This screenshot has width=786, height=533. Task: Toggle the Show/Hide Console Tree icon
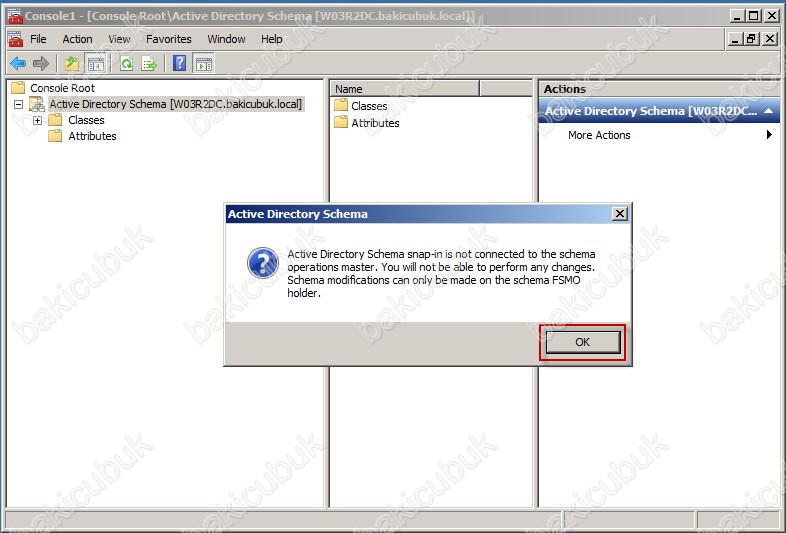pyautogui.click(x=95, y=64)
